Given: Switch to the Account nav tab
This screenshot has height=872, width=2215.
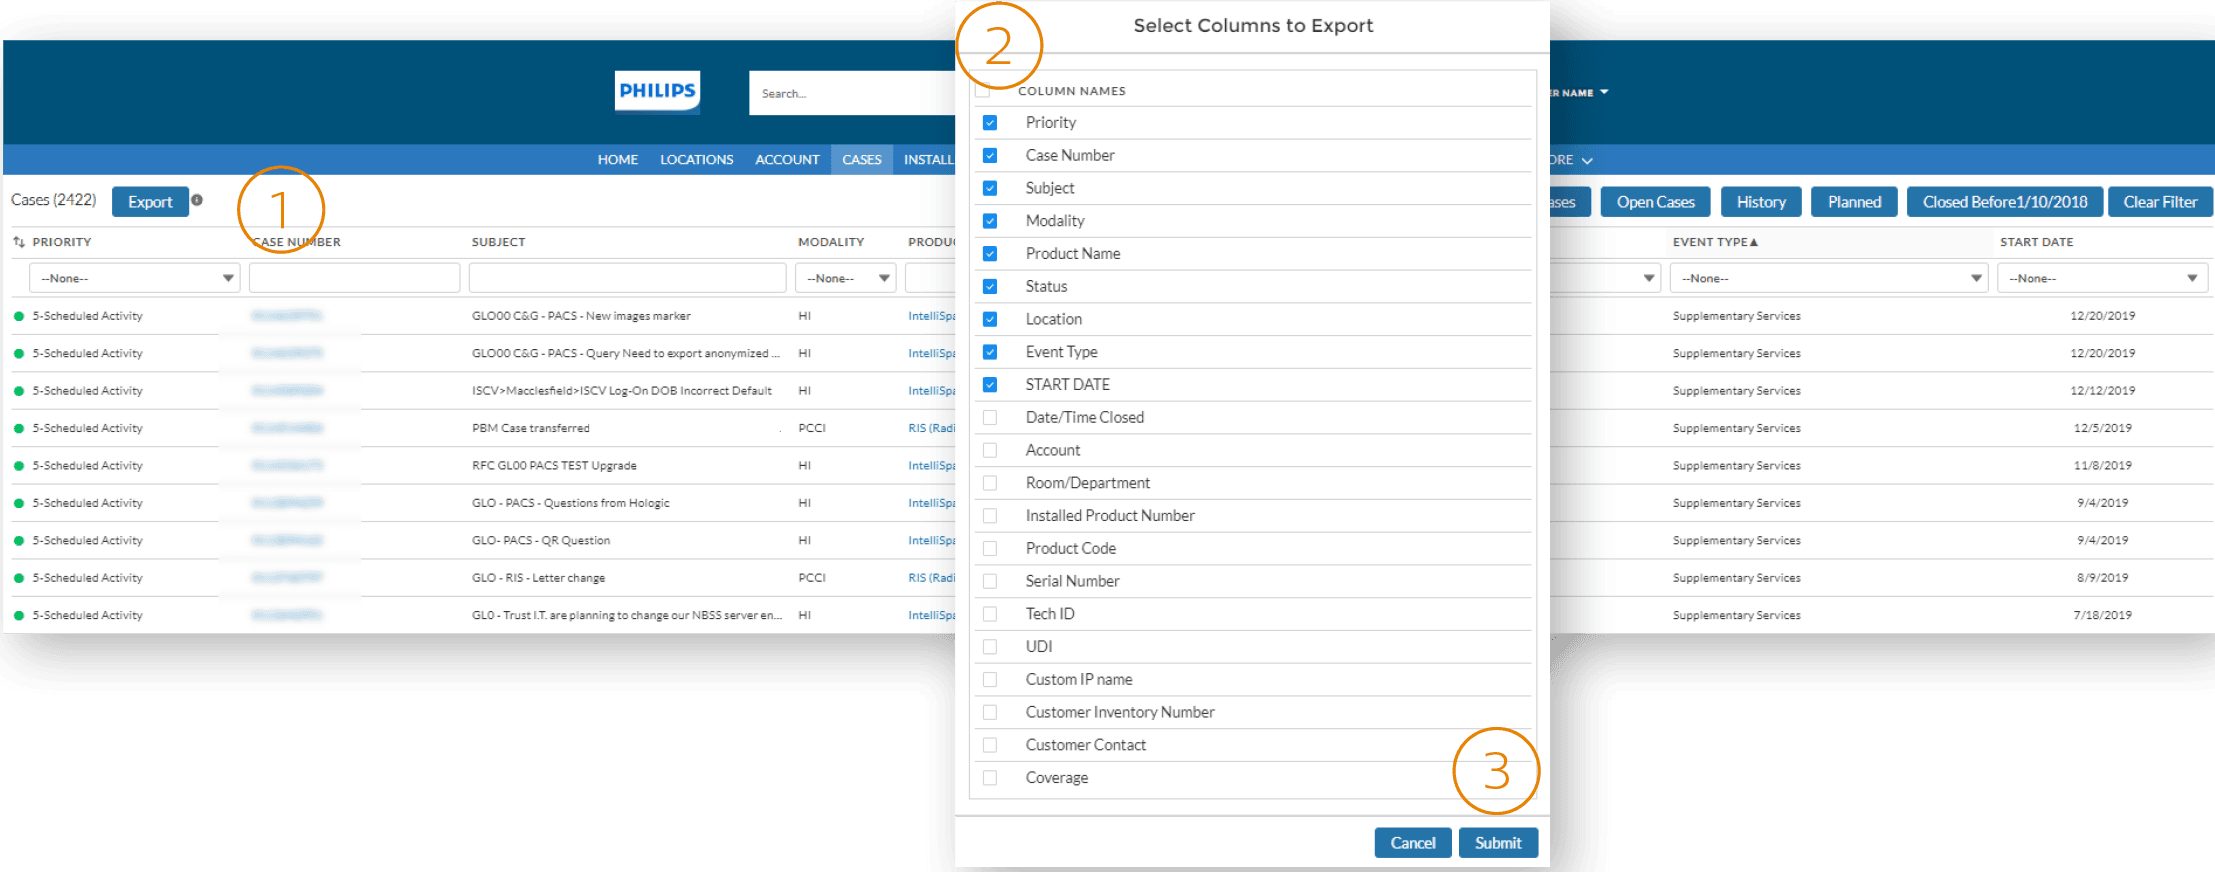Looking at the screenshot, I should tap(787, 160).
